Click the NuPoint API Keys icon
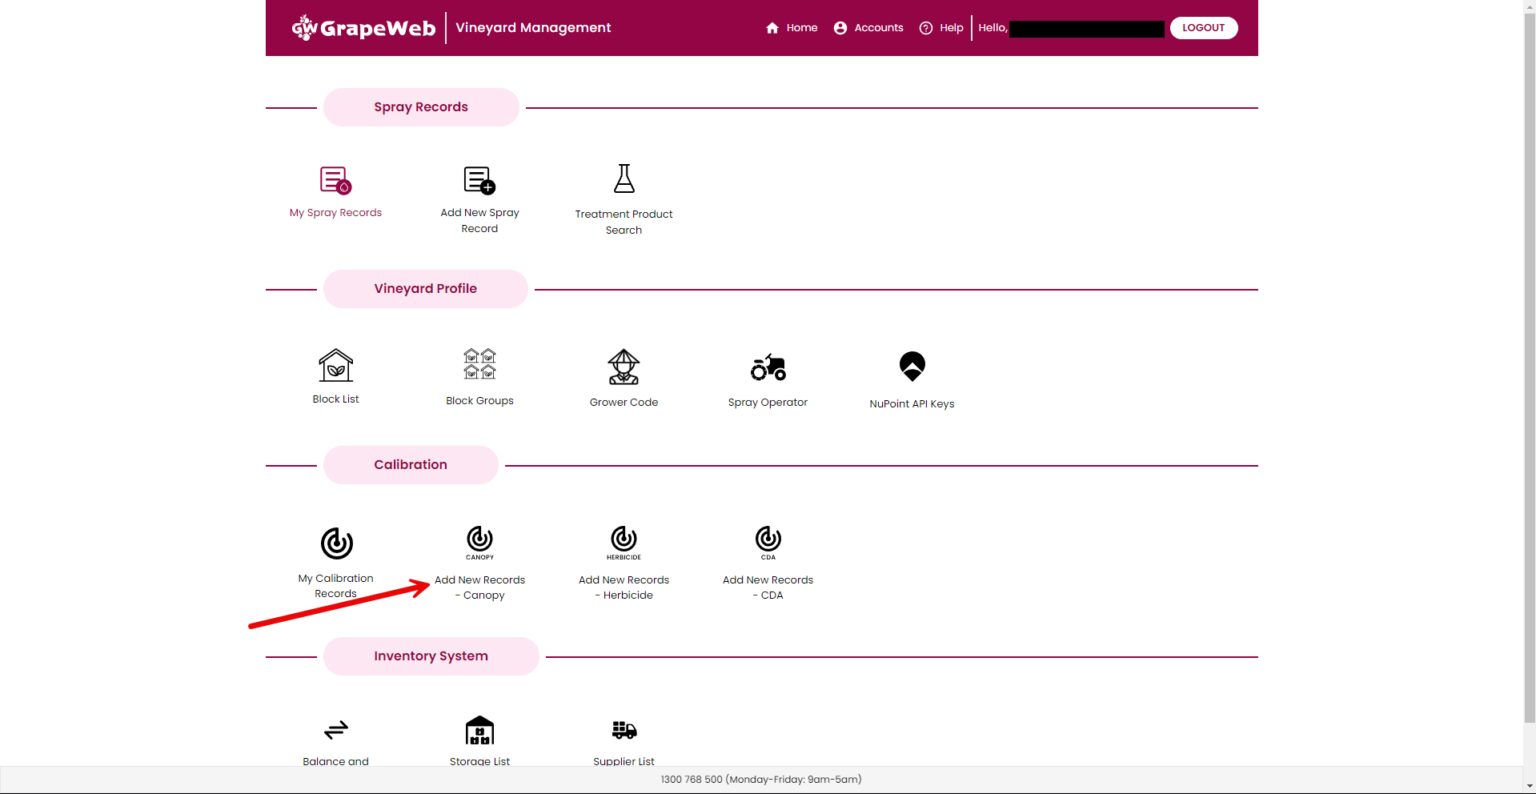 click(x=912, y=366)
